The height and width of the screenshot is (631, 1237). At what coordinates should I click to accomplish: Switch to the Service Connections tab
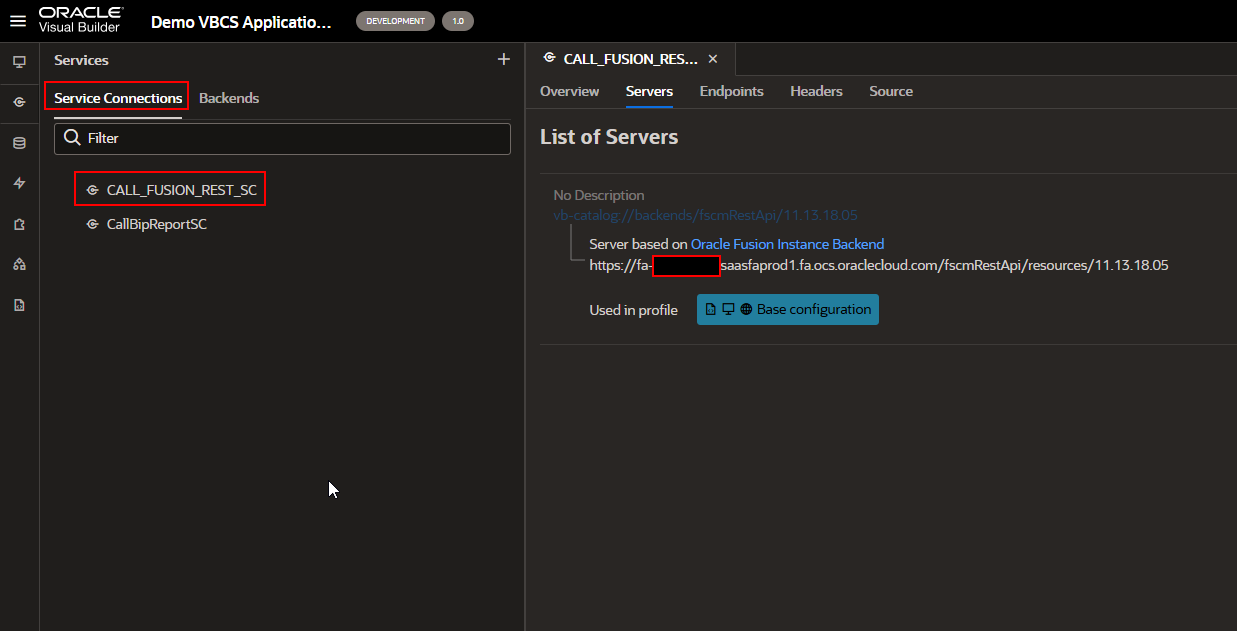click(x=118, y=98)
